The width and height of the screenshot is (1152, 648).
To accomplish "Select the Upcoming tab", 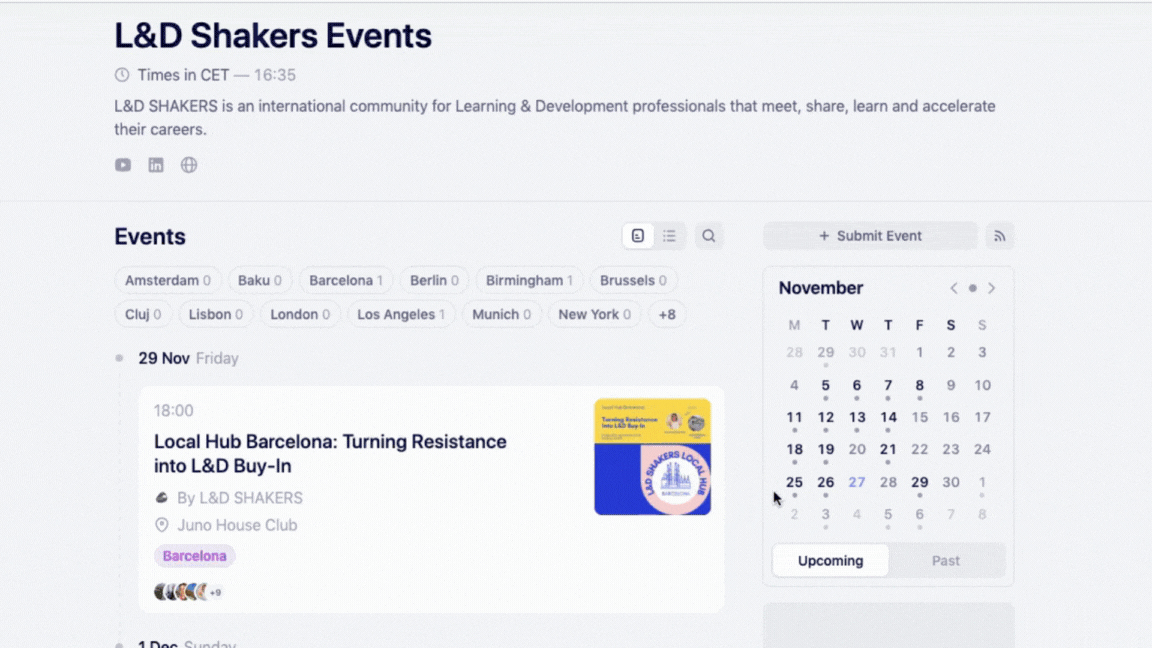I will pos(830,561).
